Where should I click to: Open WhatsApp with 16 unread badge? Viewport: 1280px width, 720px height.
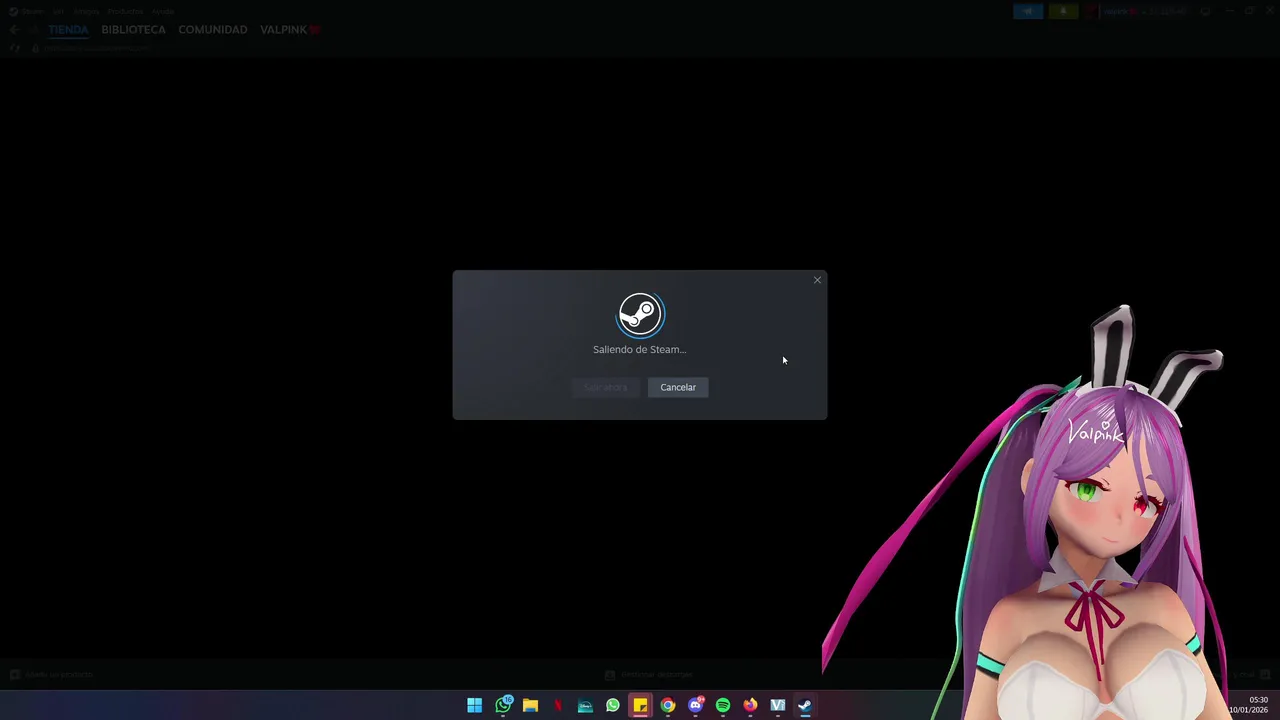[503, 705]
